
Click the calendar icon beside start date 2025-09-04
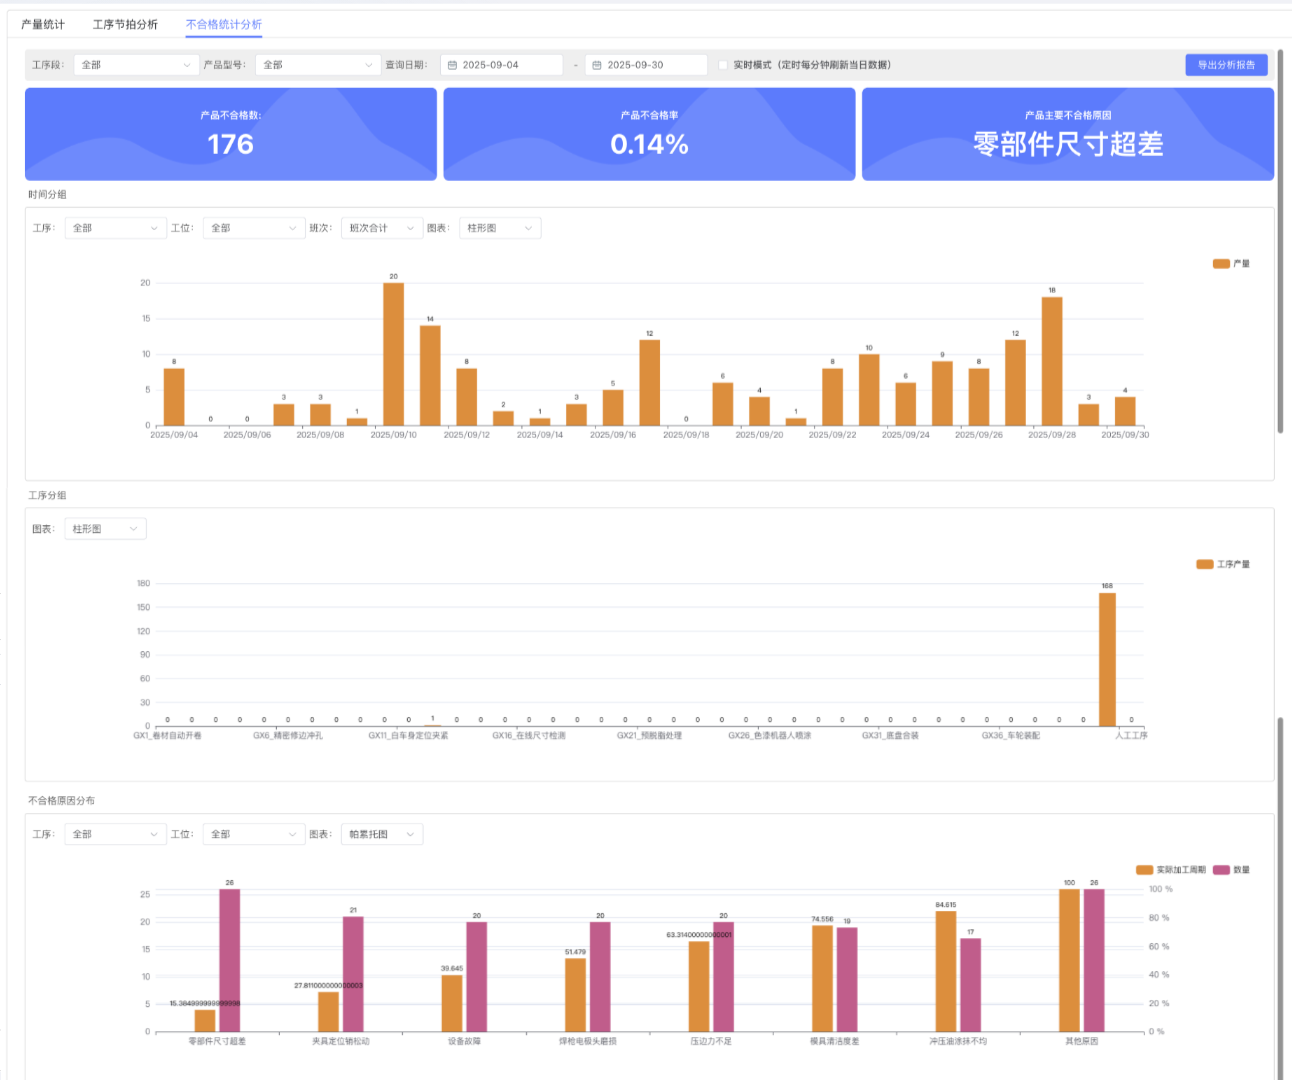click(x=452, y=65)
